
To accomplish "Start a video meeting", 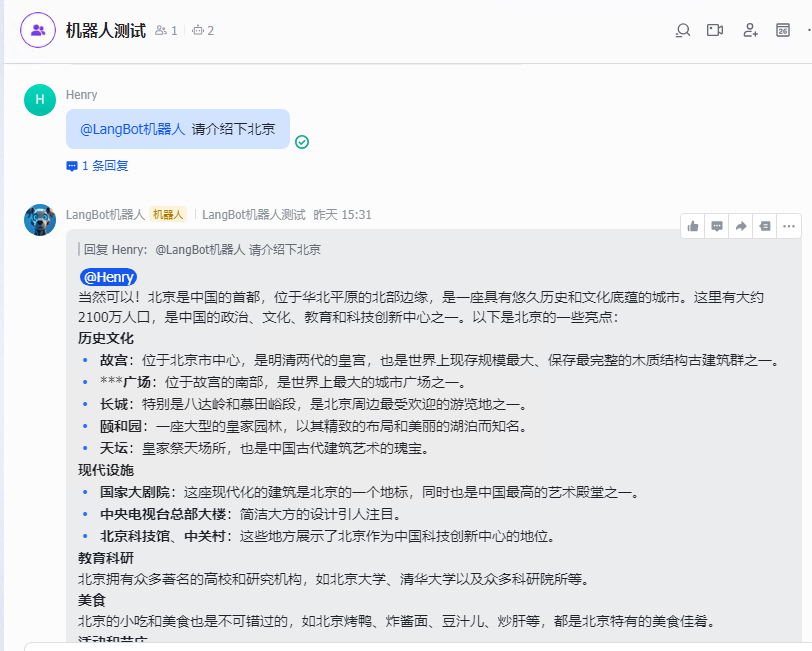I will click(x=715, y=31).
